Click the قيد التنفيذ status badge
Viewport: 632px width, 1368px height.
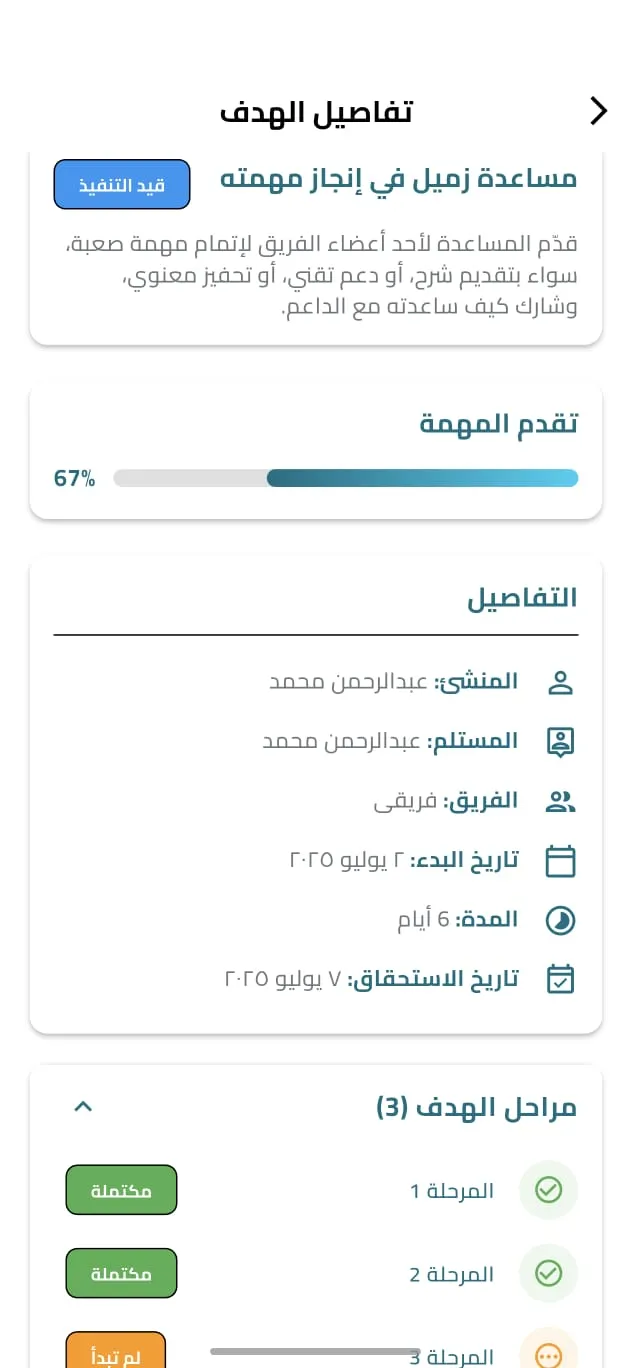[121, 184]
